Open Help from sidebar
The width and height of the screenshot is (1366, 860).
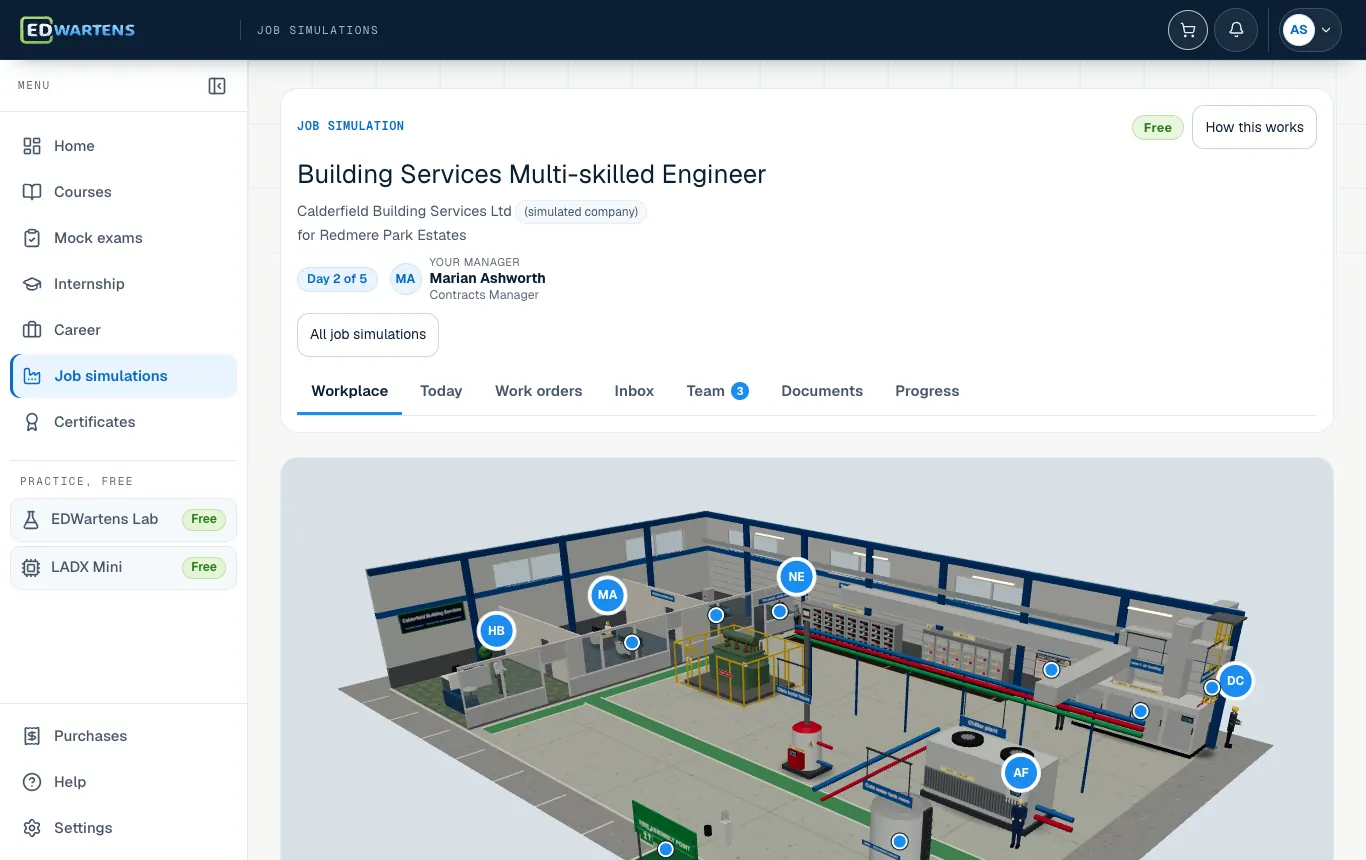point(124,782)
